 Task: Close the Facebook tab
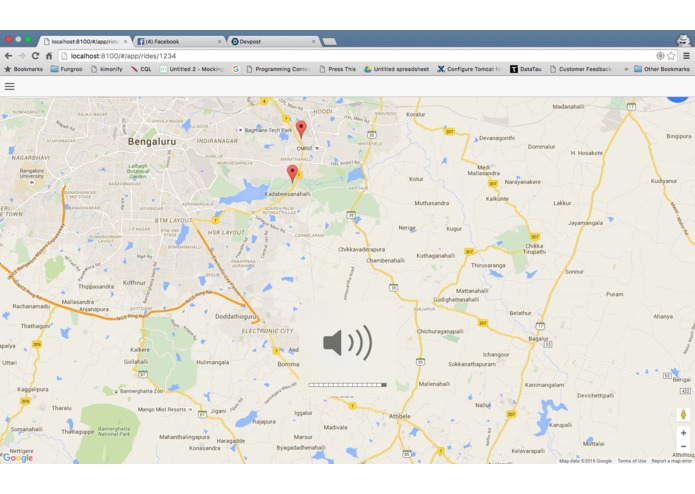pyautogui.click(x=219, y=42)
